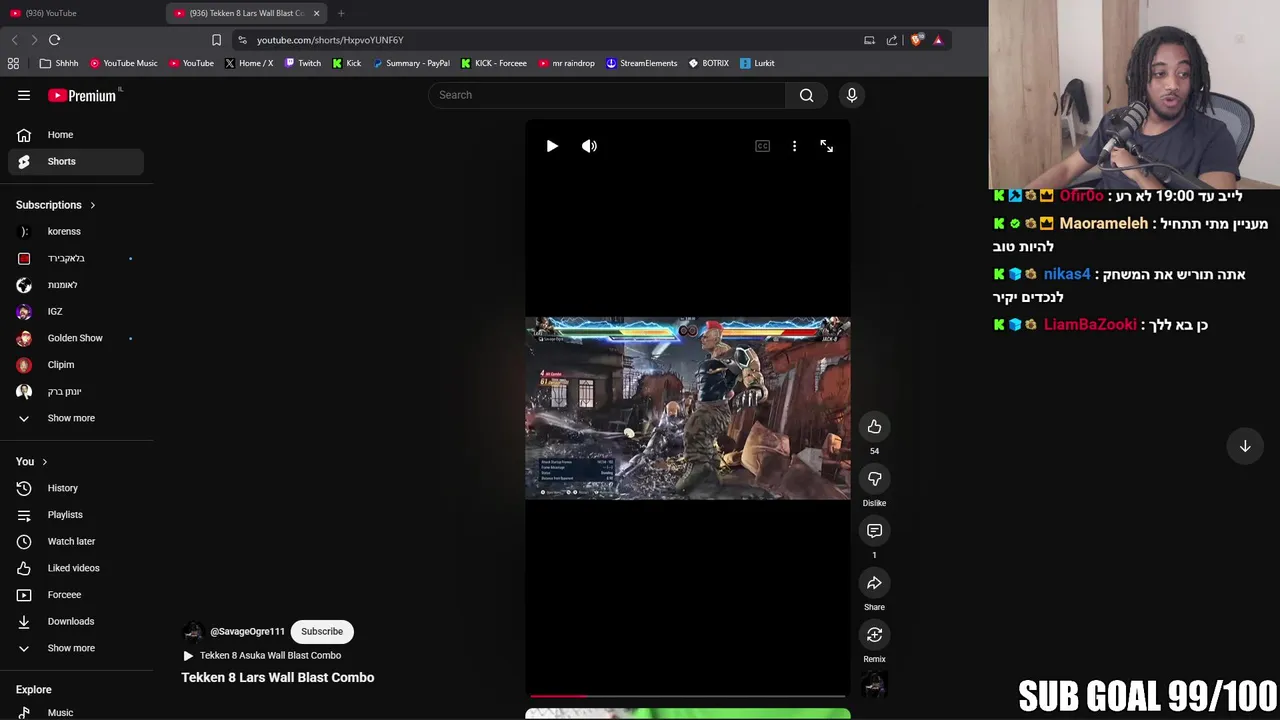Seek using the Shorts progress bar
Screen dimensions: 1280x720
(688, 695)
